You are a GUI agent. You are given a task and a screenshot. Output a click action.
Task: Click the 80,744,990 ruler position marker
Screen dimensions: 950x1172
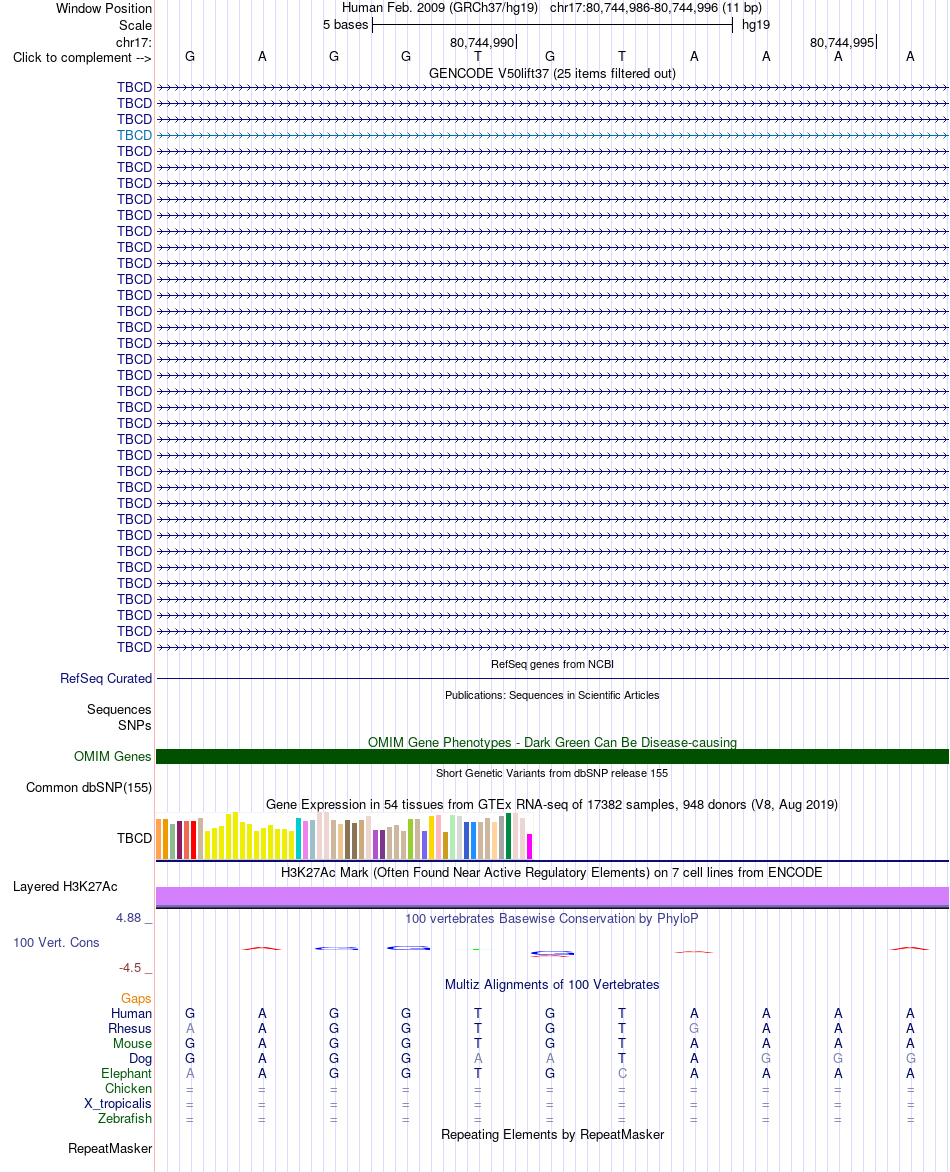[x=482, y=43]
